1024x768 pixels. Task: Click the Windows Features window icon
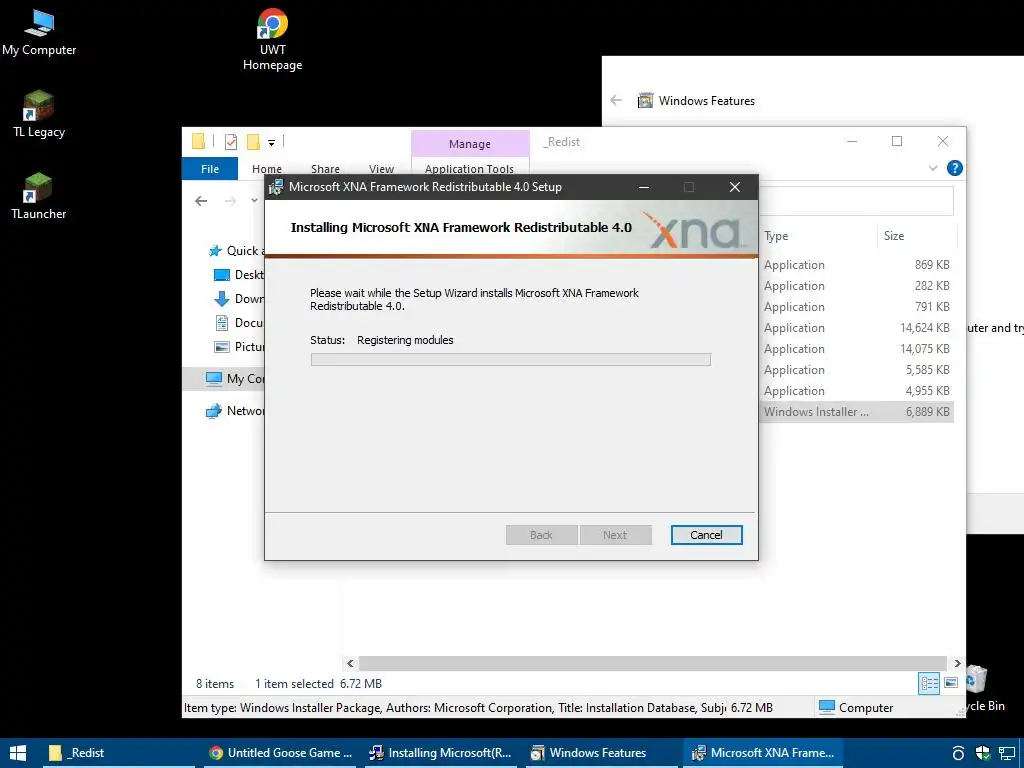[645, 101]
